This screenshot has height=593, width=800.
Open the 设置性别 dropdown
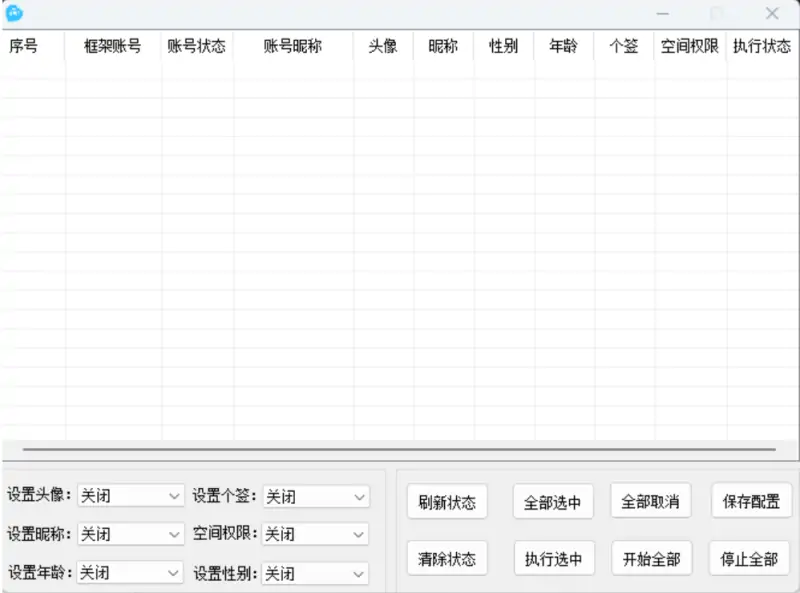click(315, 573)
